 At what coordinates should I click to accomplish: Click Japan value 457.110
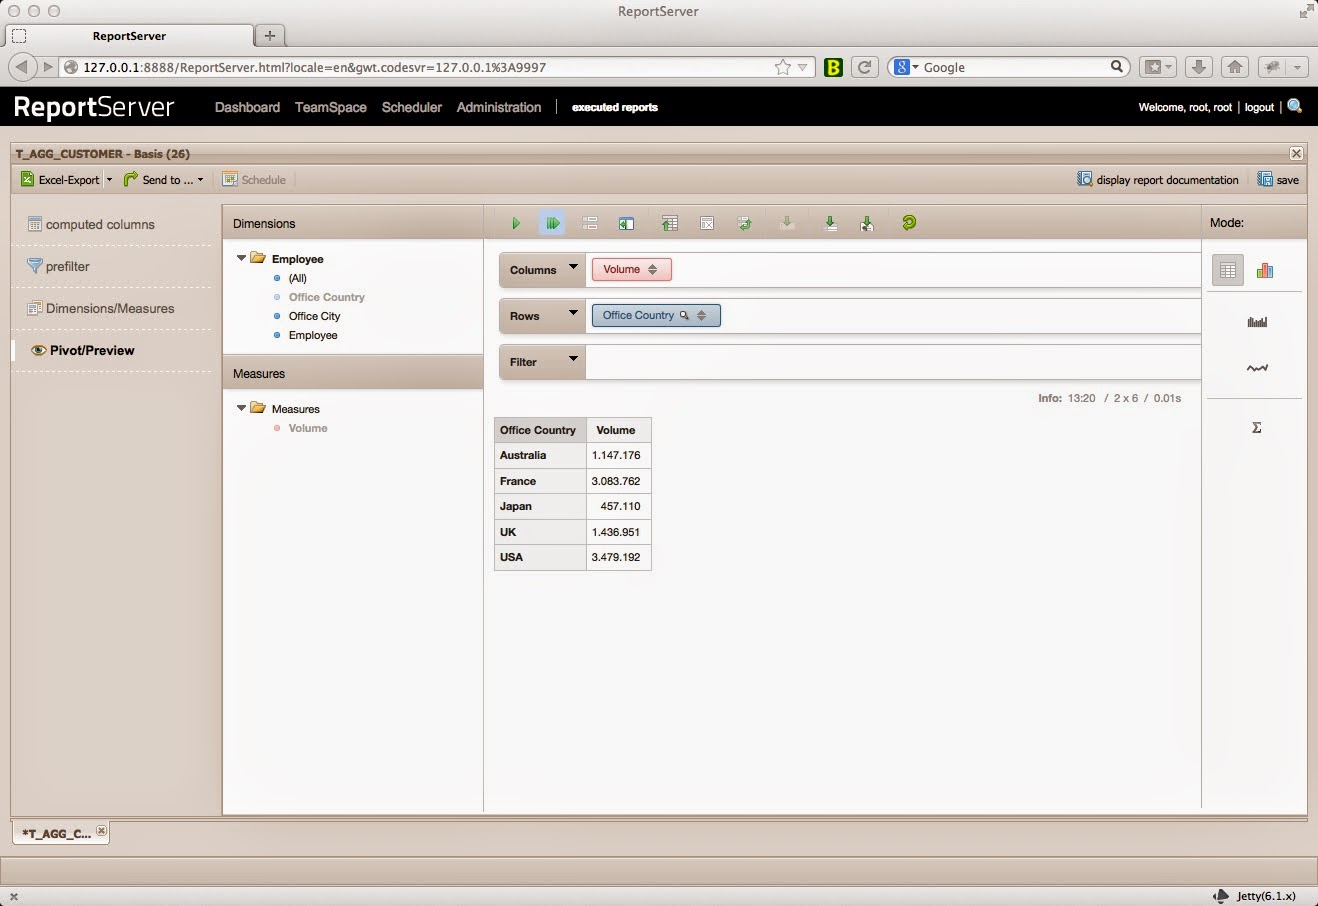click(620, 506)
